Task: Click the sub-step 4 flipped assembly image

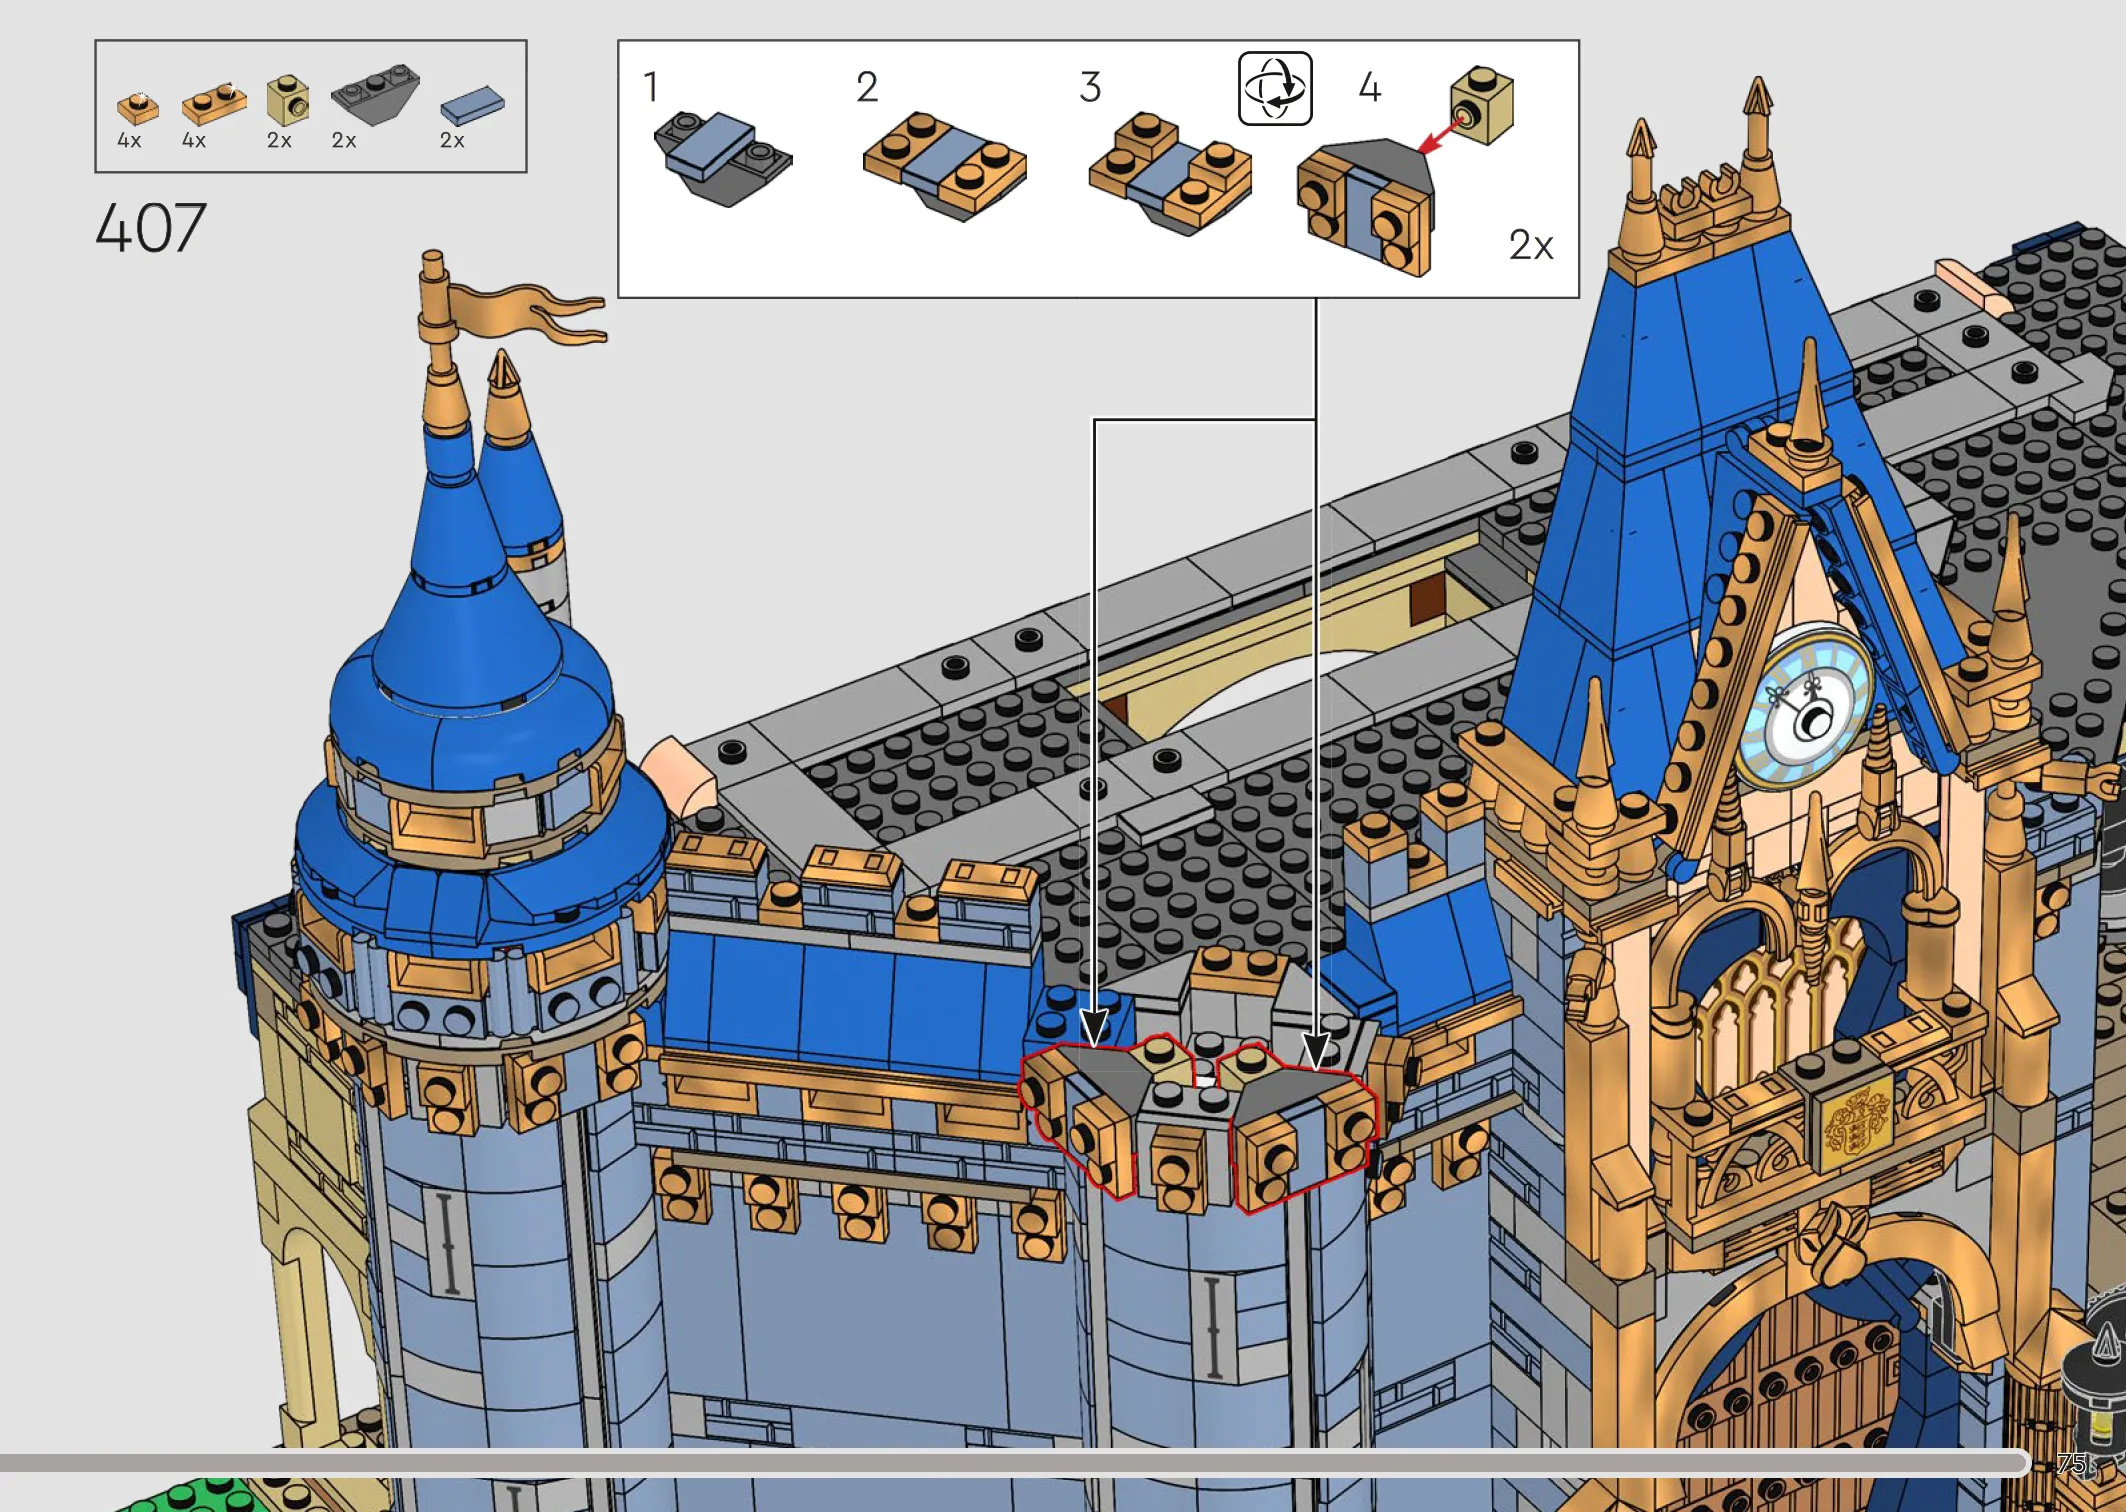Action: (1365, 208)
